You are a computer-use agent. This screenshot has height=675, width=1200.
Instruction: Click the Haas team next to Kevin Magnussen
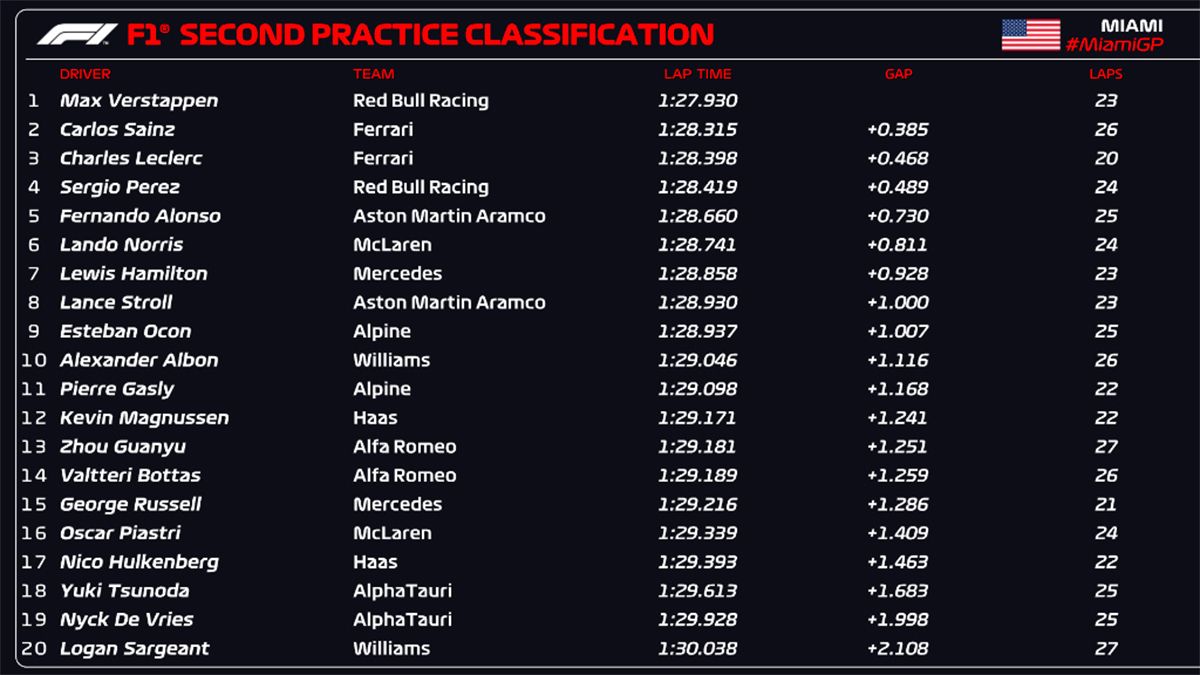coord(375,418)
